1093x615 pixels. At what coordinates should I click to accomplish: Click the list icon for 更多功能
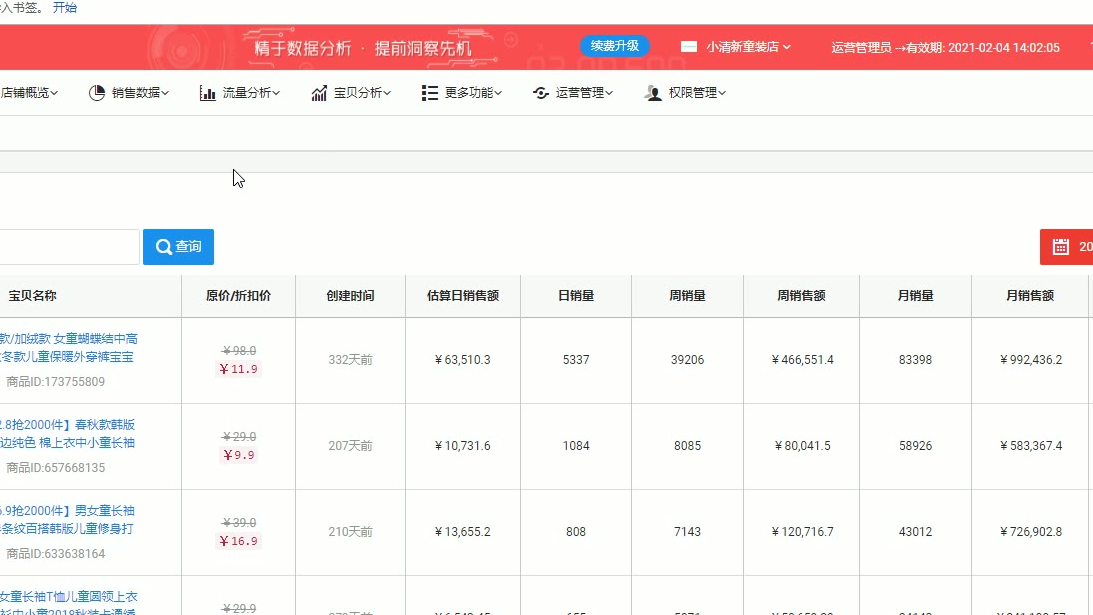(430, 93)
